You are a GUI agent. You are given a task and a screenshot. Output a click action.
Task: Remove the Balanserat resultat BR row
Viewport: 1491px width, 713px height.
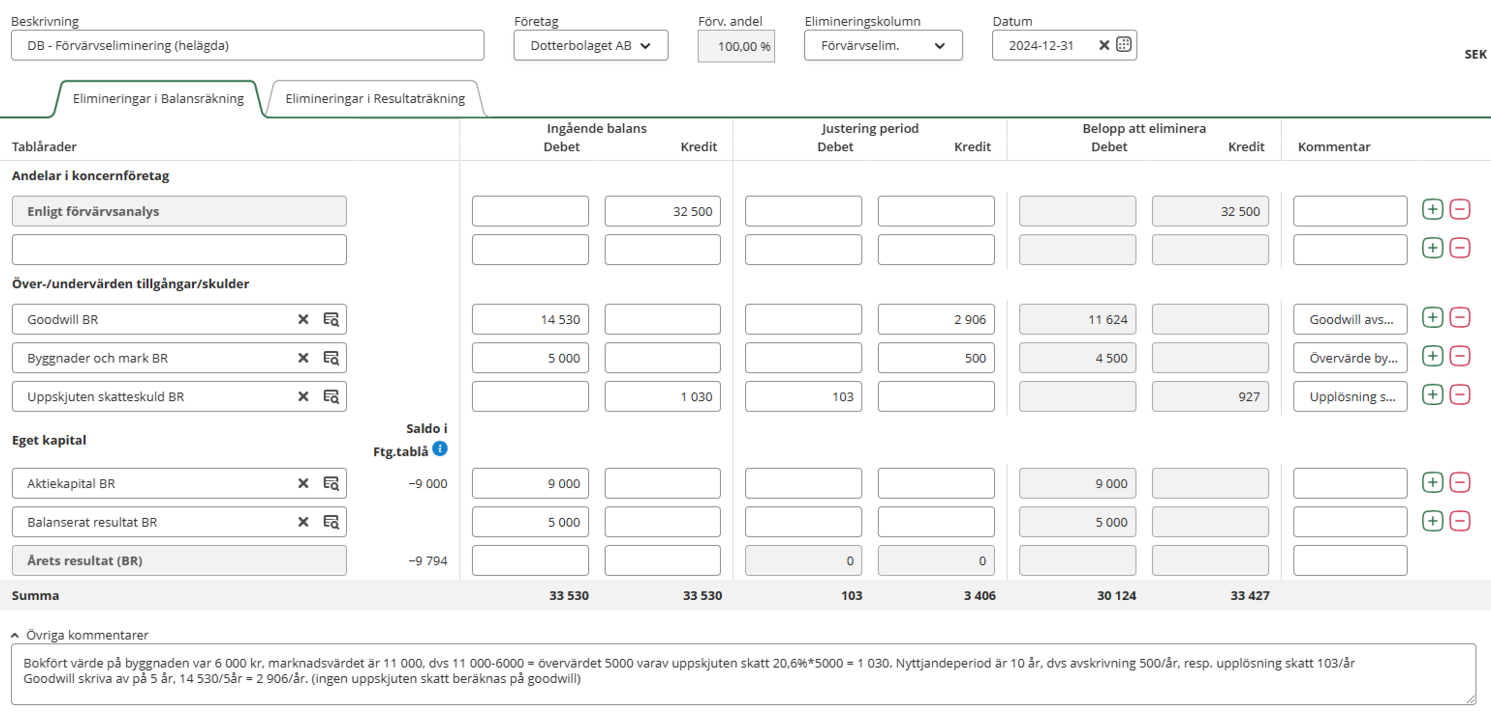pos(1460,522)
